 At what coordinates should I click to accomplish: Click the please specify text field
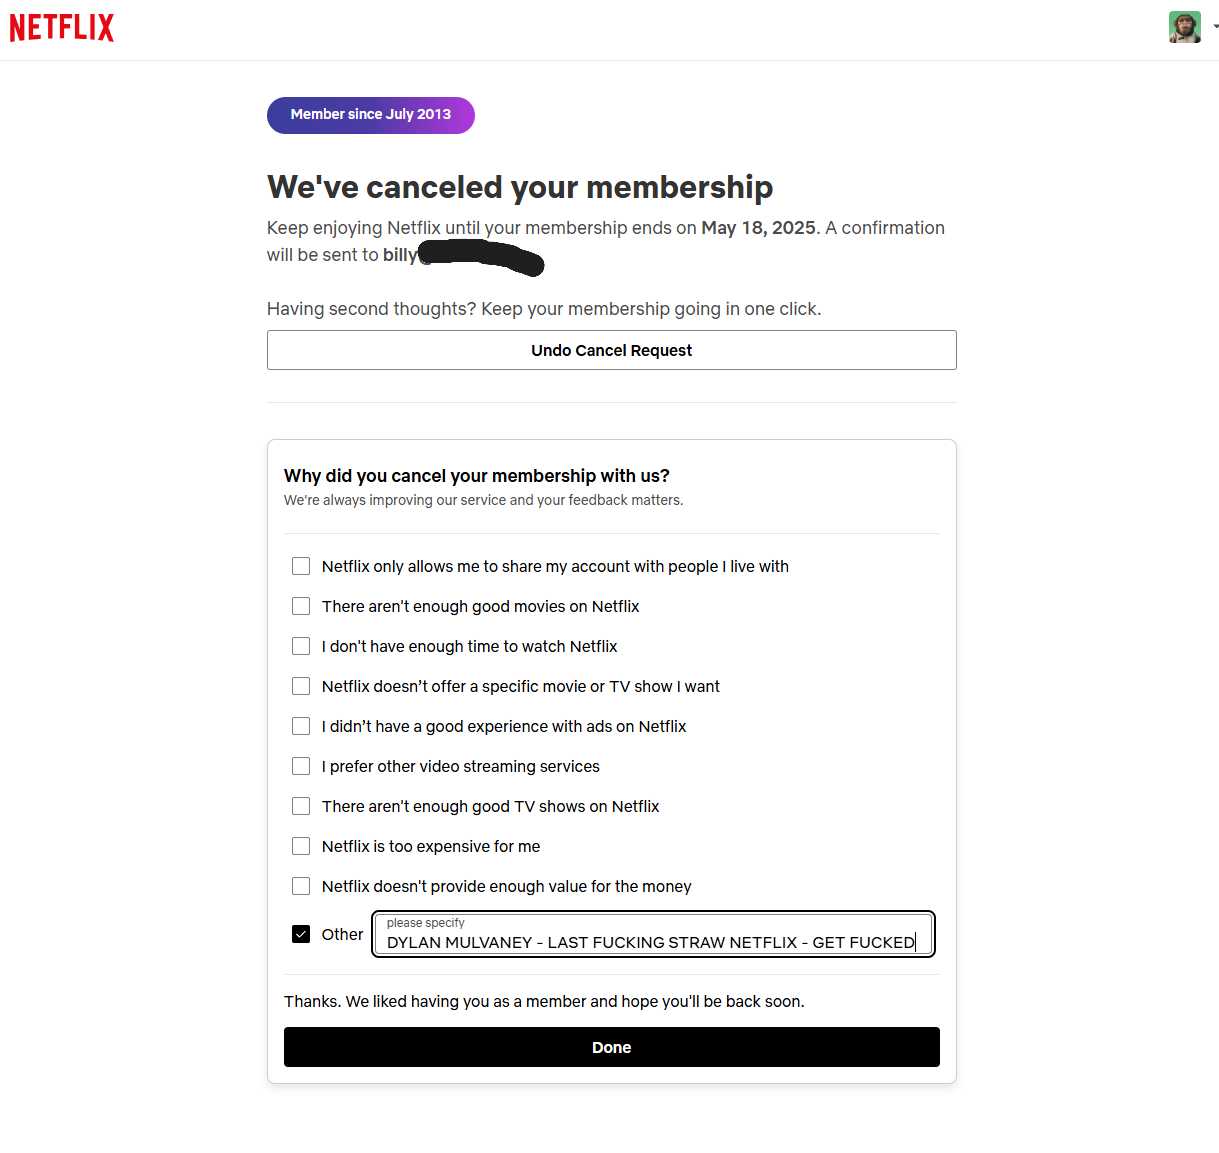[653, 934]
